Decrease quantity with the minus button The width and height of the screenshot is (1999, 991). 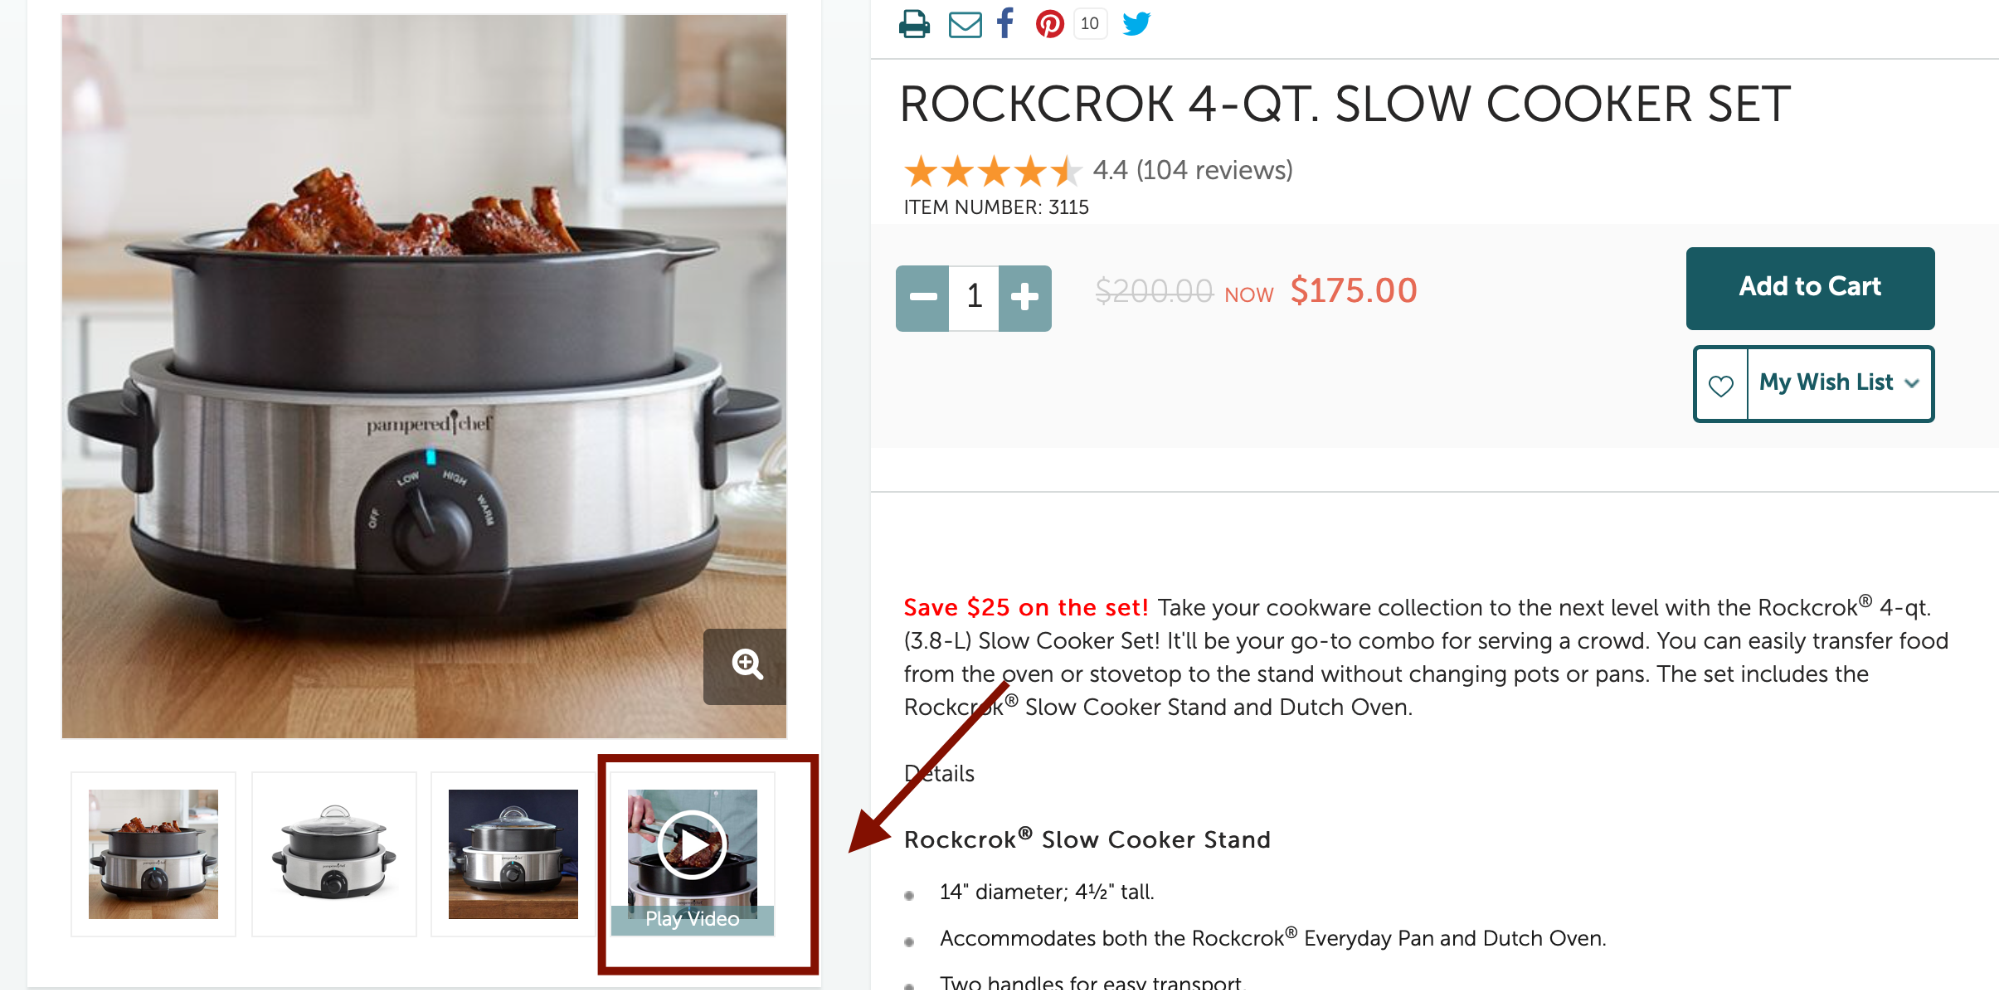[921, 297]
